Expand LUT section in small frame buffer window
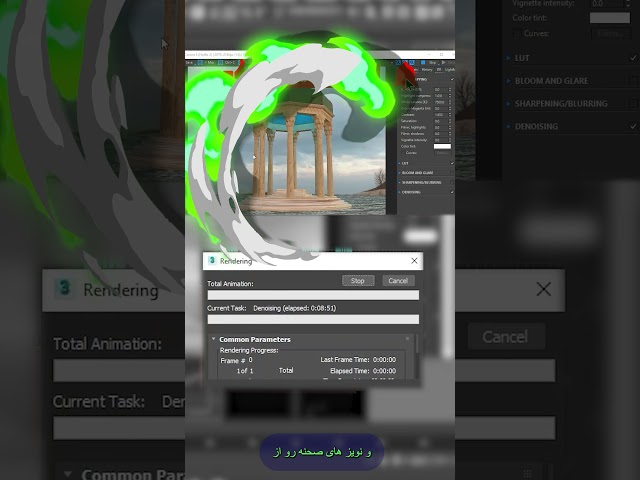The width and height of the screenshot is (640, 480). 399,163
